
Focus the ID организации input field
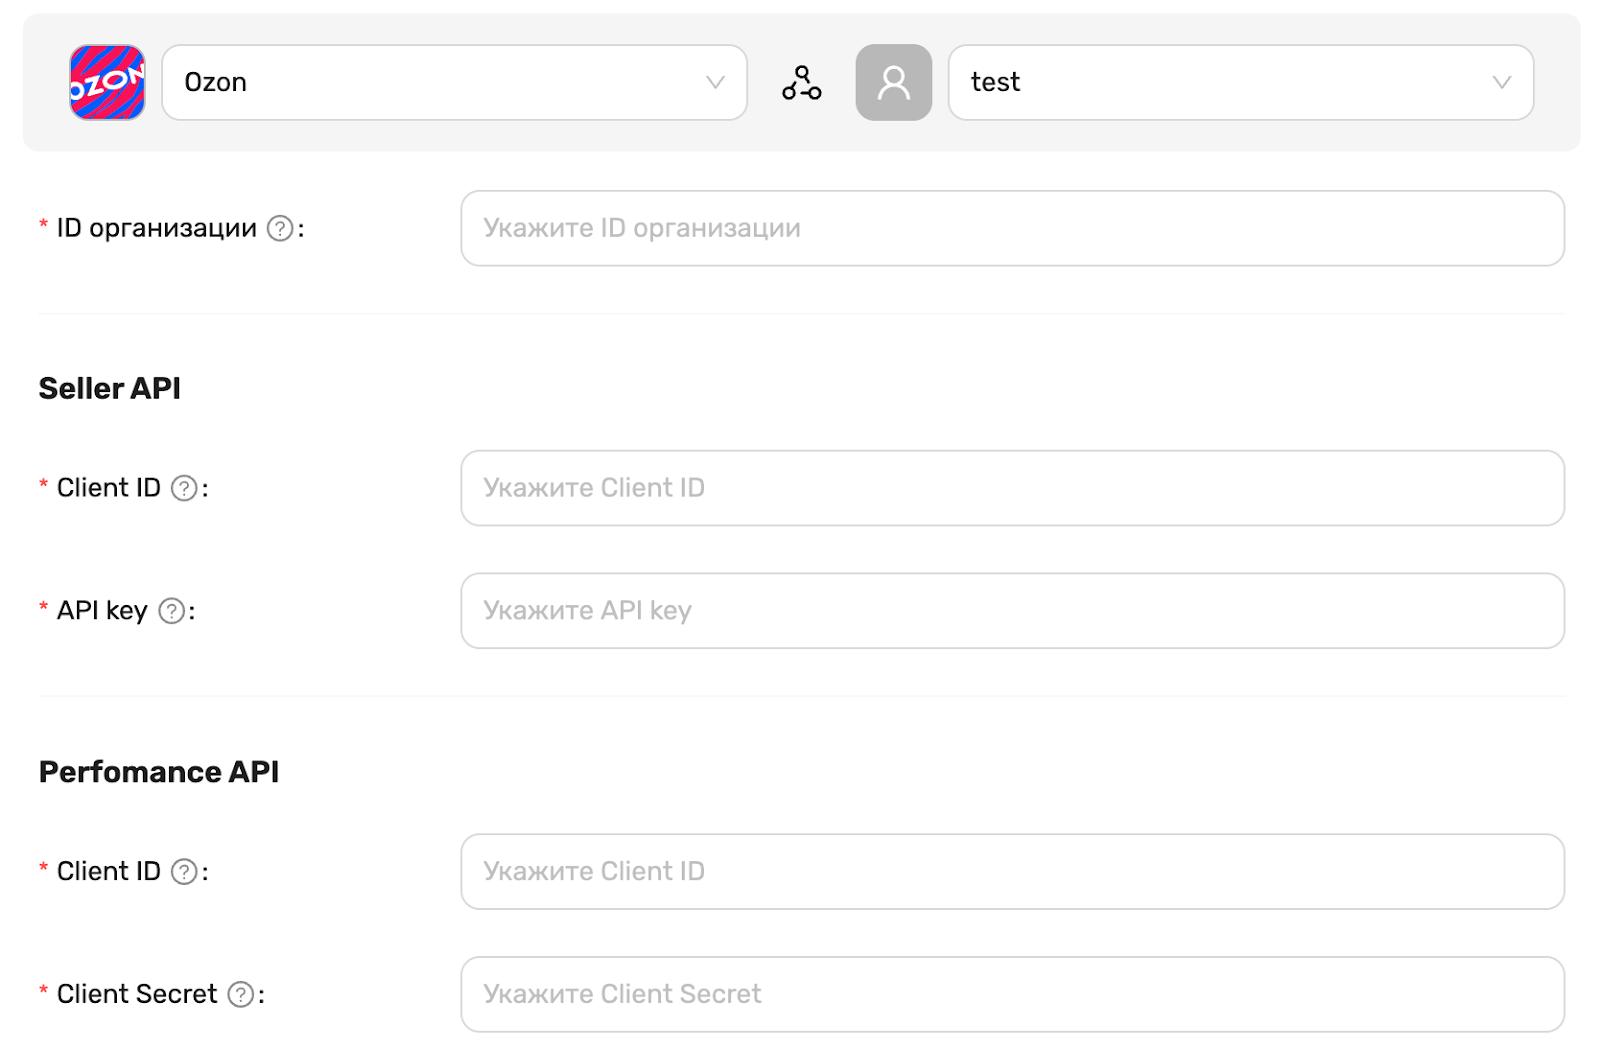pyautogui.click(x=1012, y=229)
